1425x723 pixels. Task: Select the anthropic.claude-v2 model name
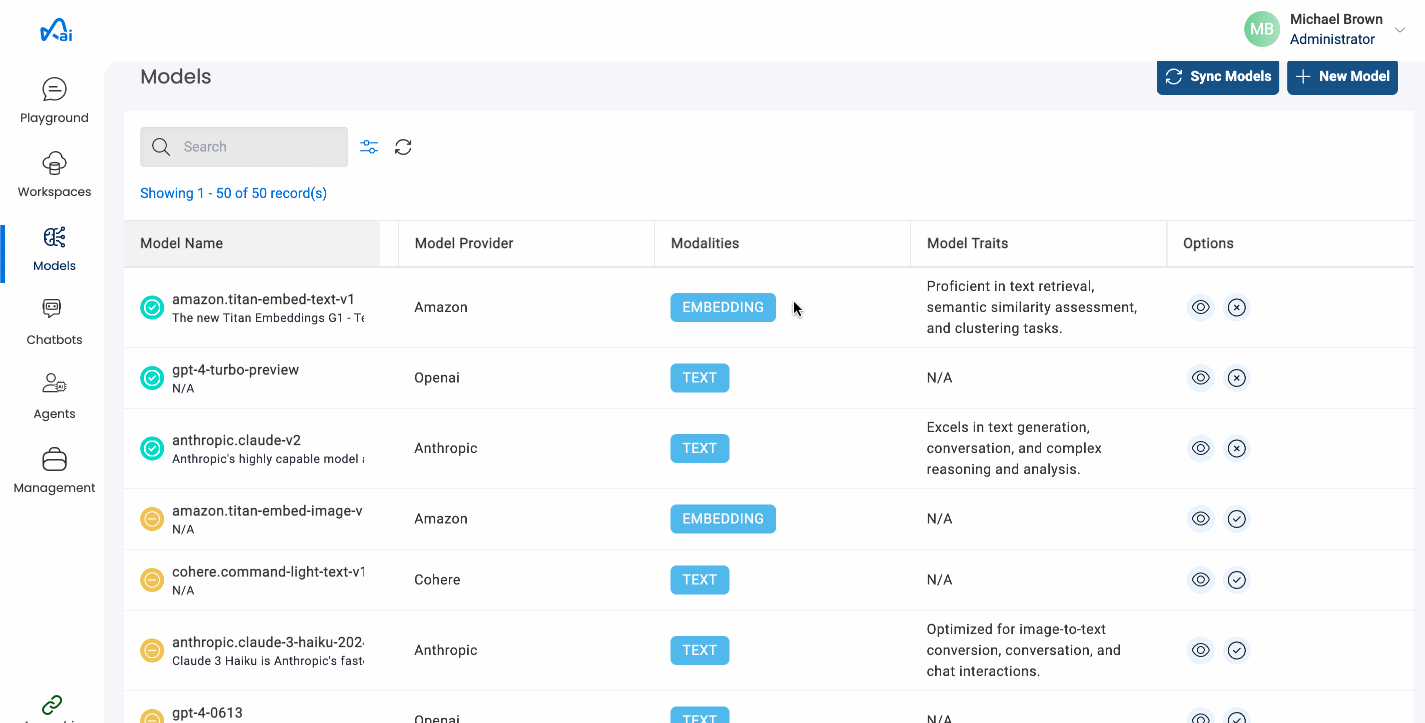[236, 440]
